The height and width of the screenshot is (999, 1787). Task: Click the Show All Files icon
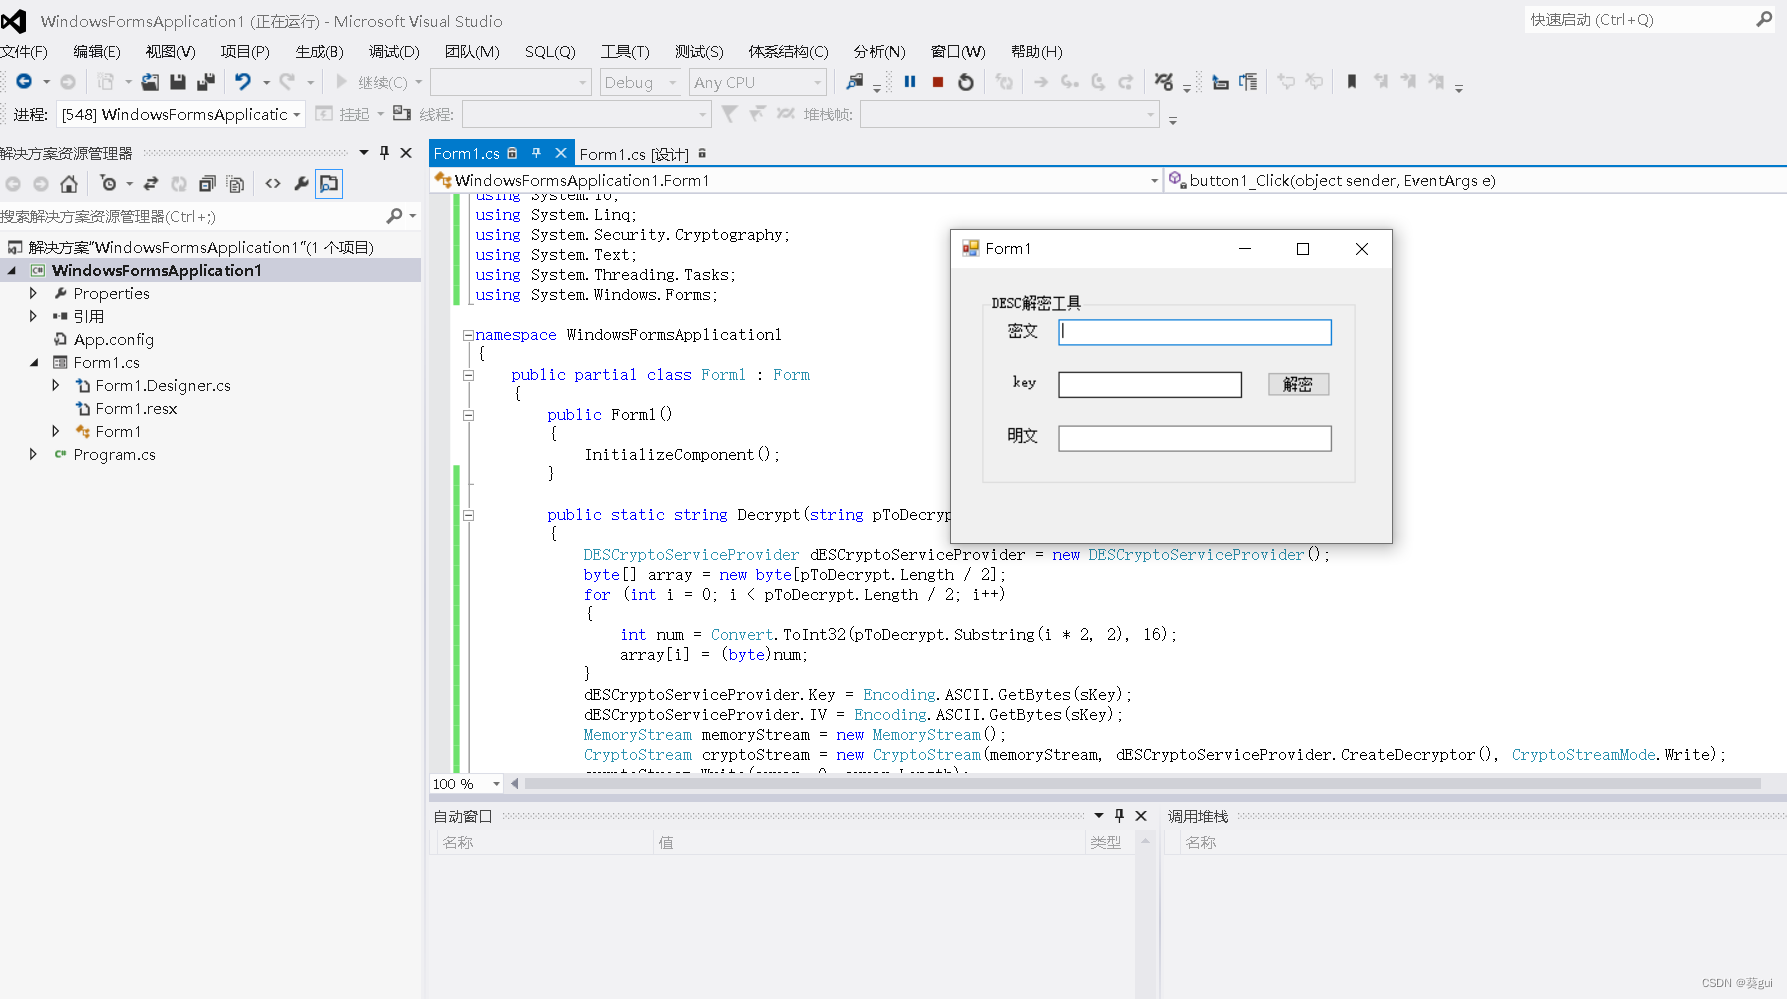pos(235,184)
